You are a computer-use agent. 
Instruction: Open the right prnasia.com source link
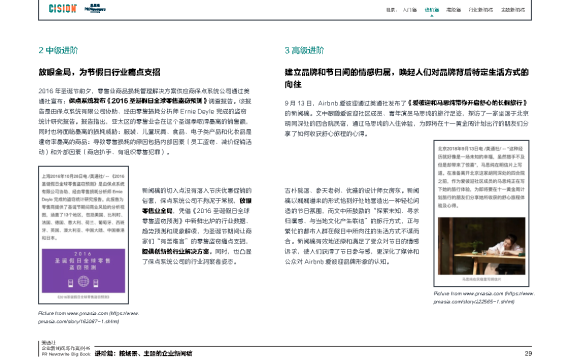point(484,297)
